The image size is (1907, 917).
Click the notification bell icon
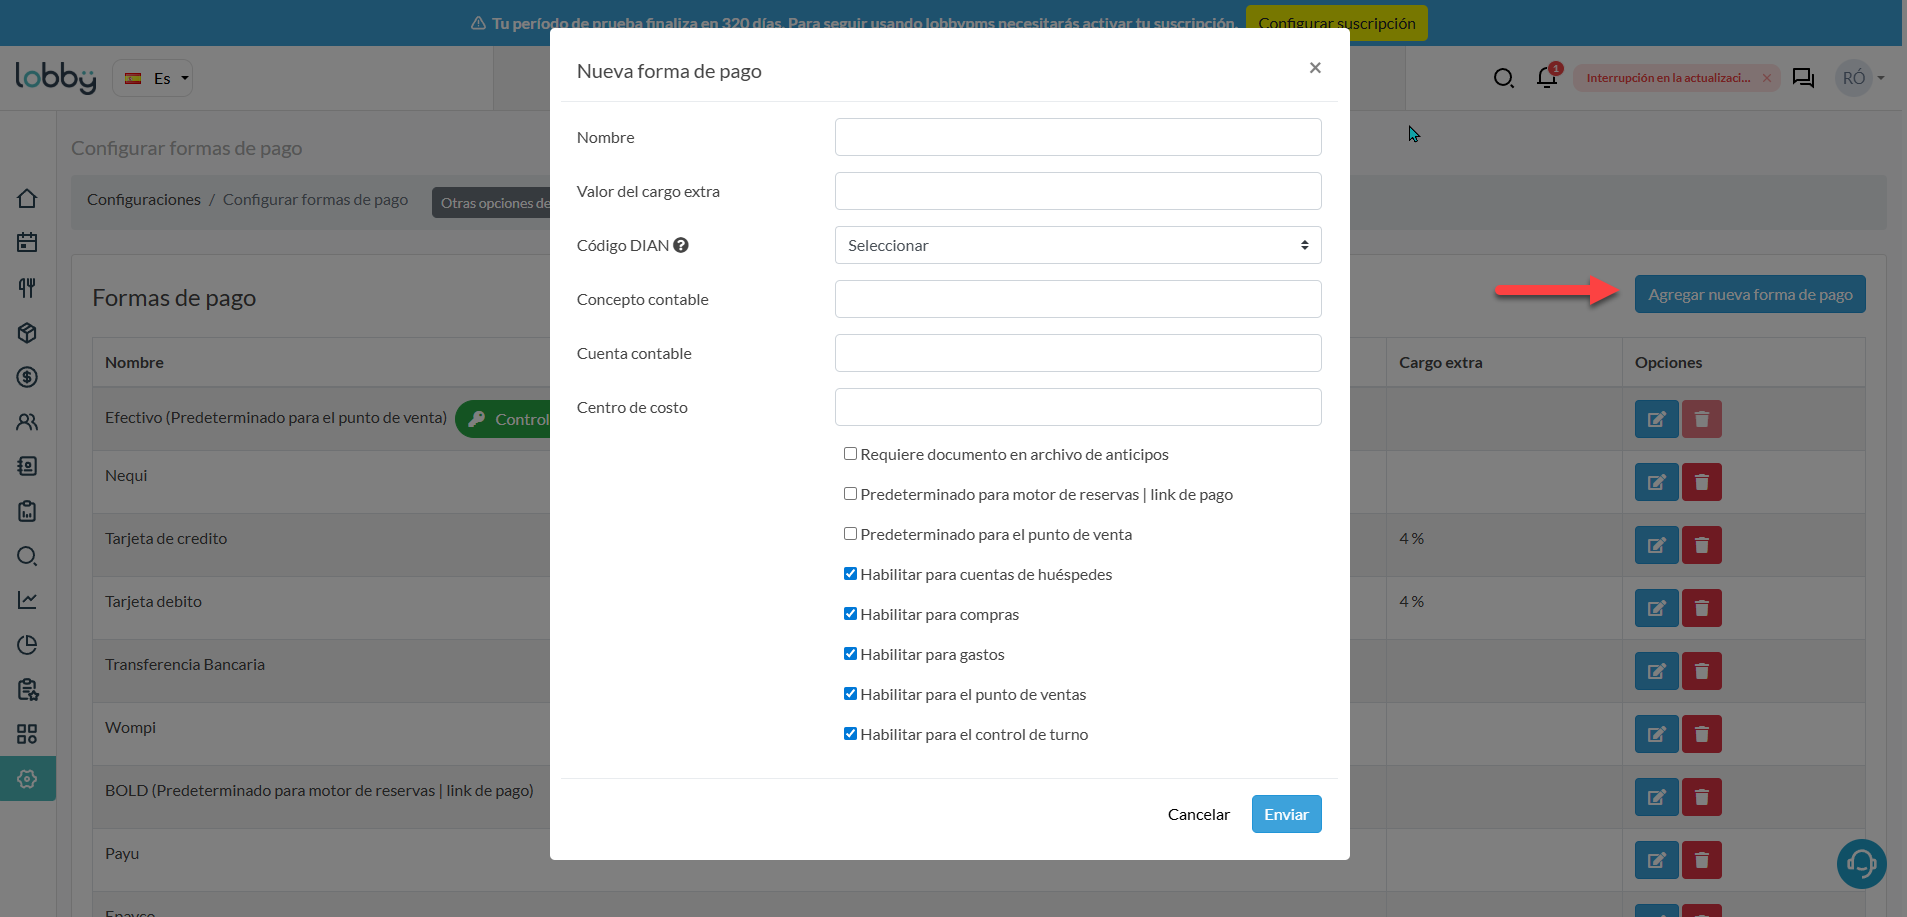pyautogui.click(x=1546, y=78)
